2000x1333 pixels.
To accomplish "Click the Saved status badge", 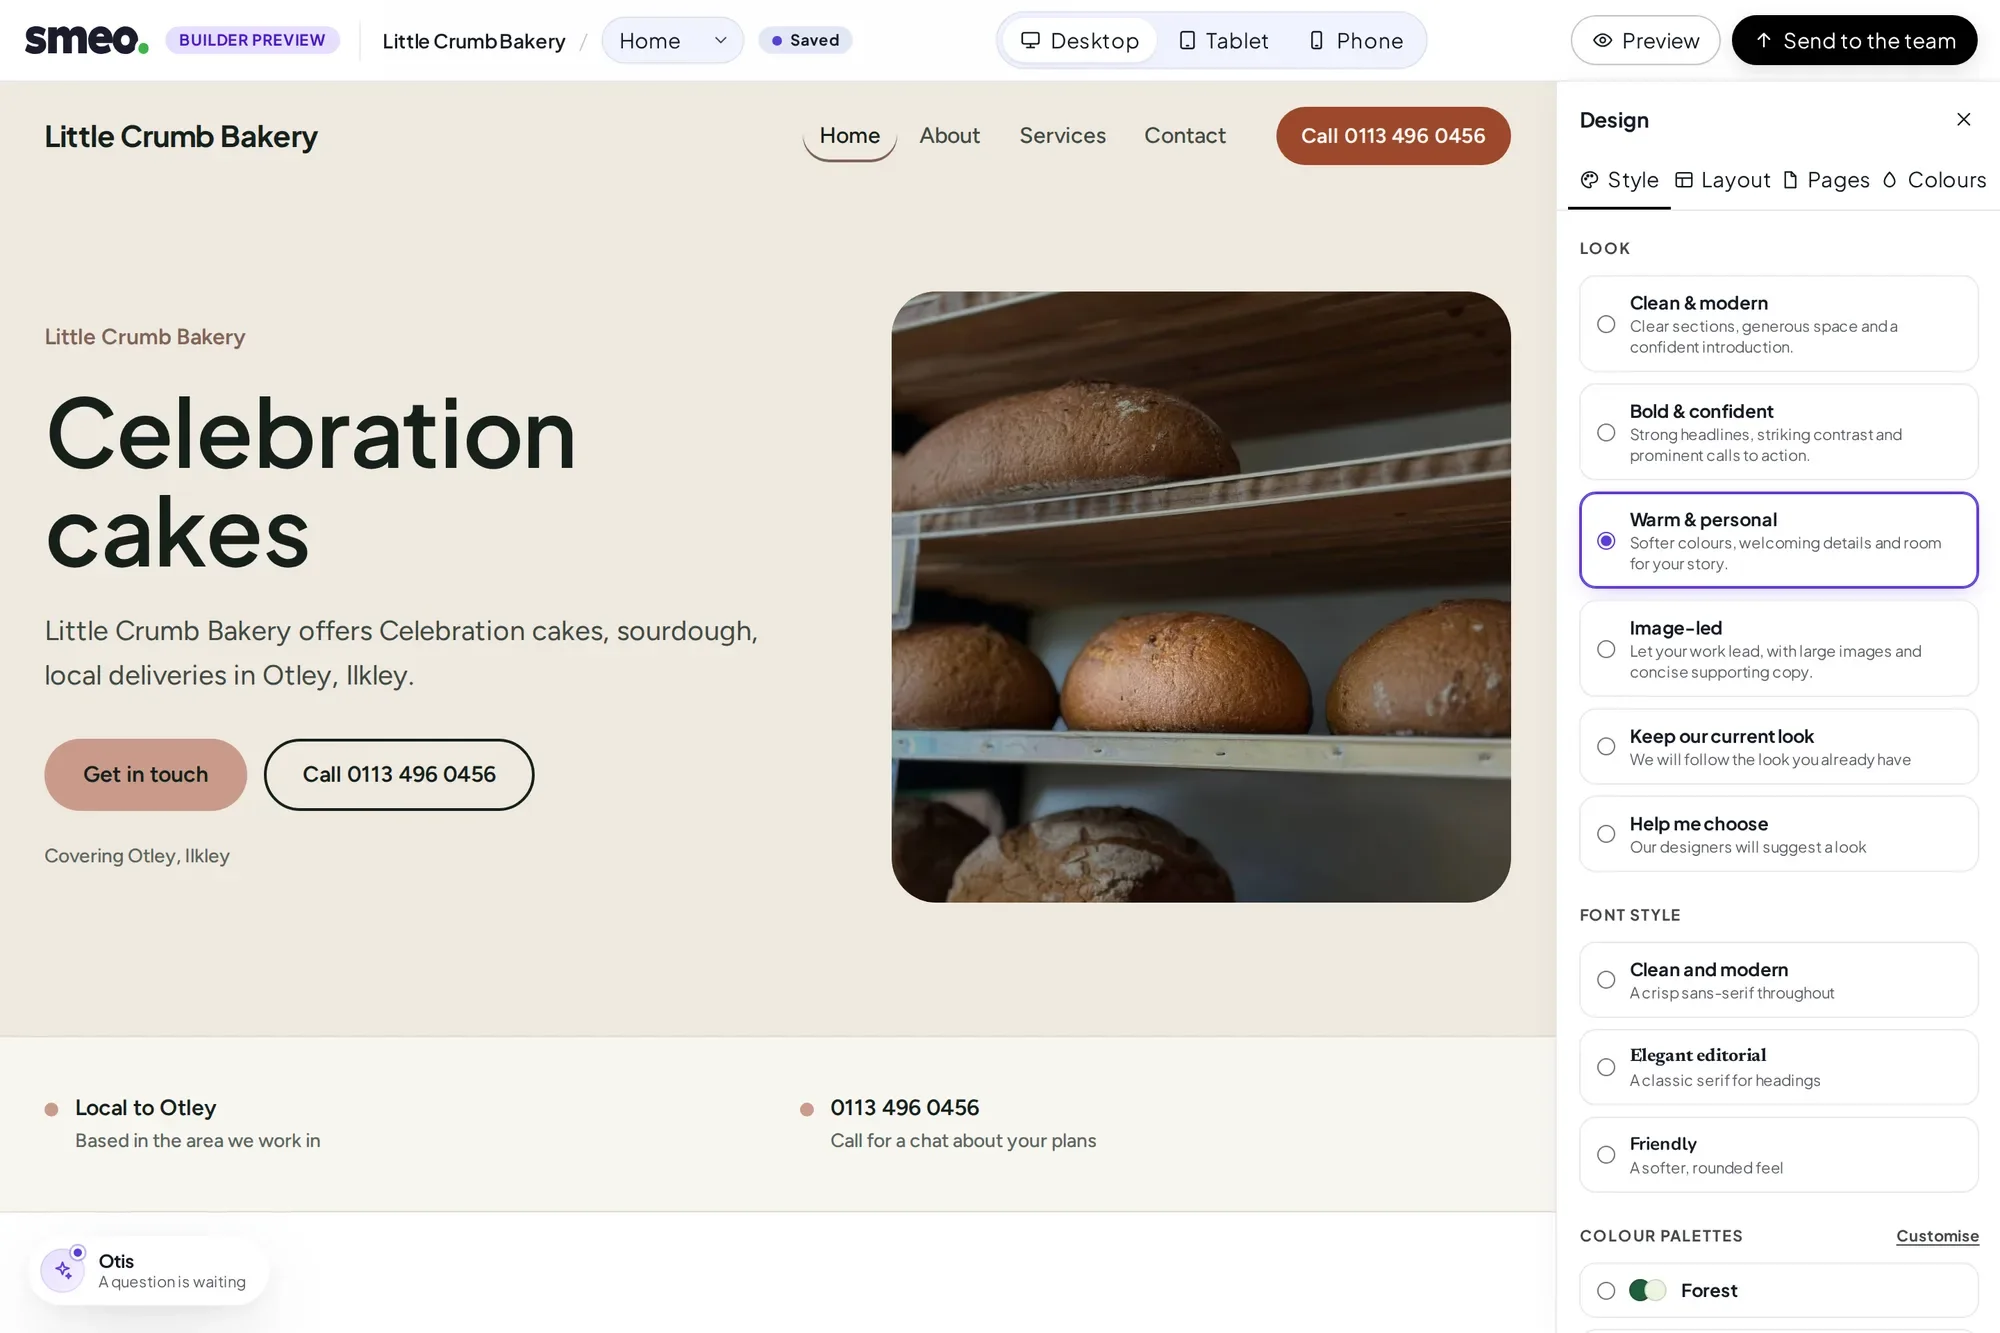I will tap(805, 40).
